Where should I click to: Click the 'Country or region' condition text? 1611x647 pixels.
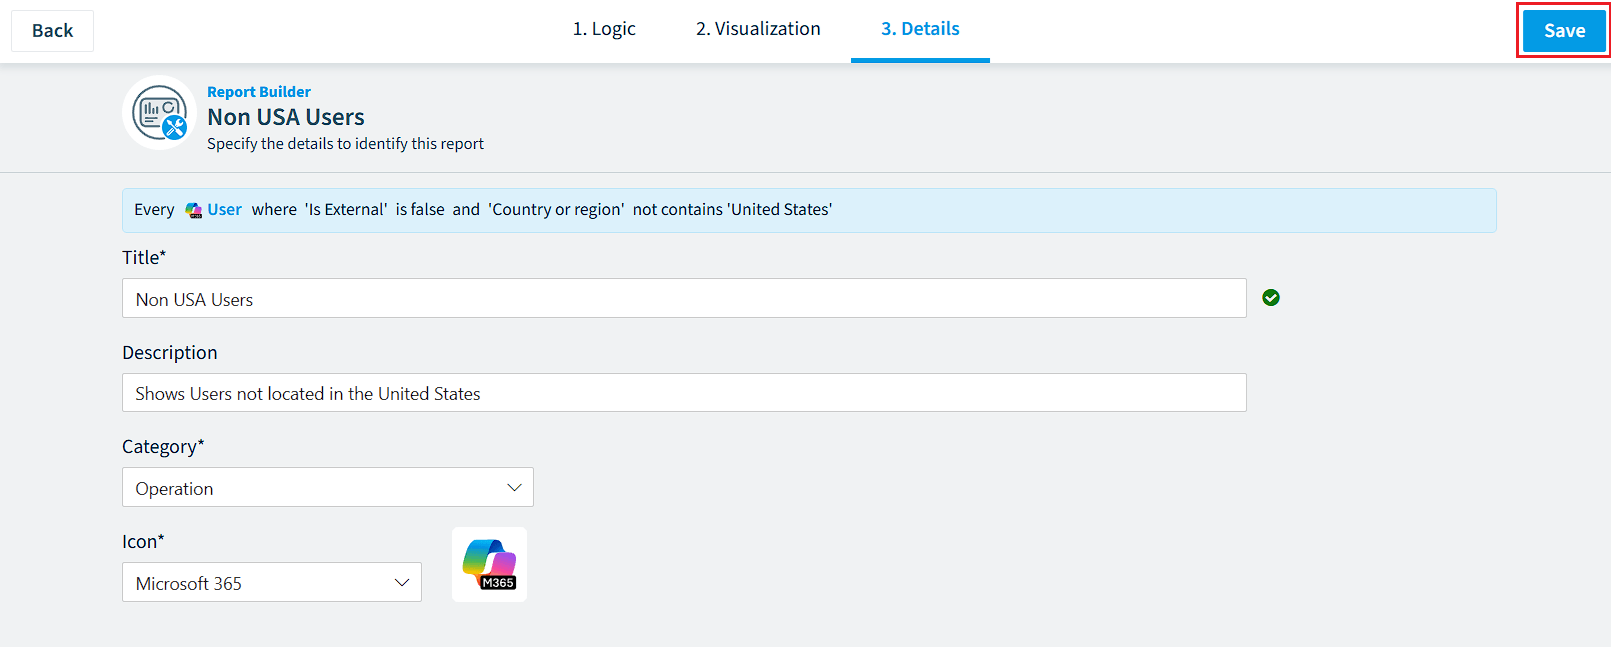(x=556, y=209)
